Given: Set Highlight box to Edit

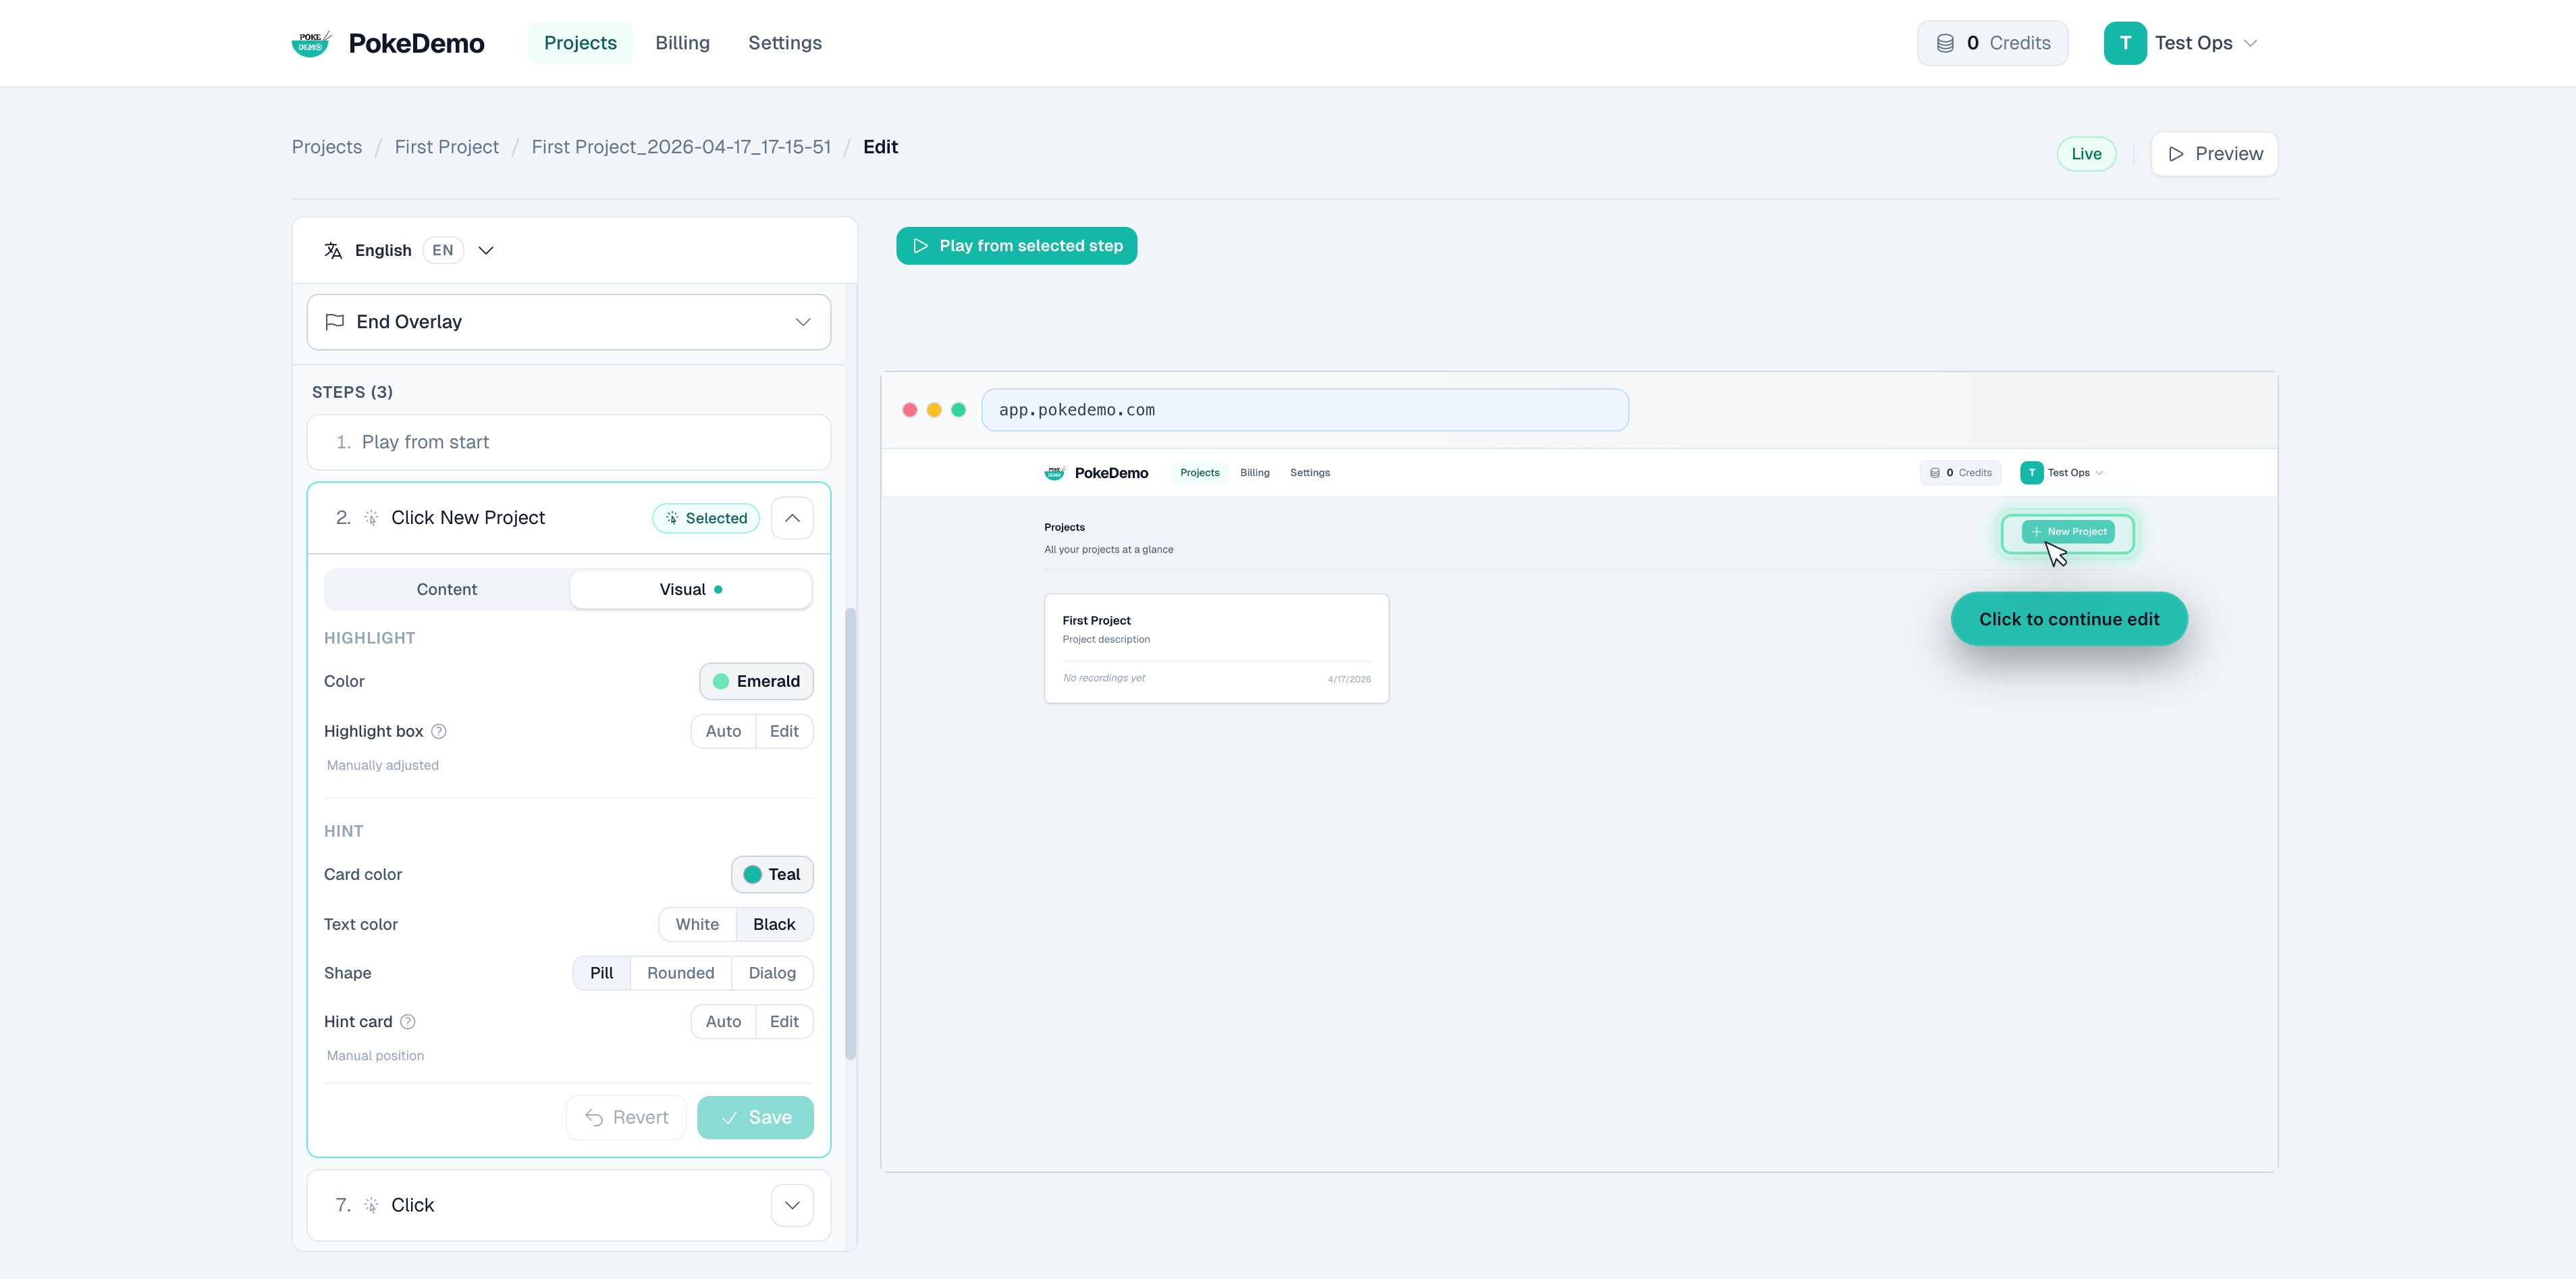Looking at the screenshot, I should pos(784,731).
